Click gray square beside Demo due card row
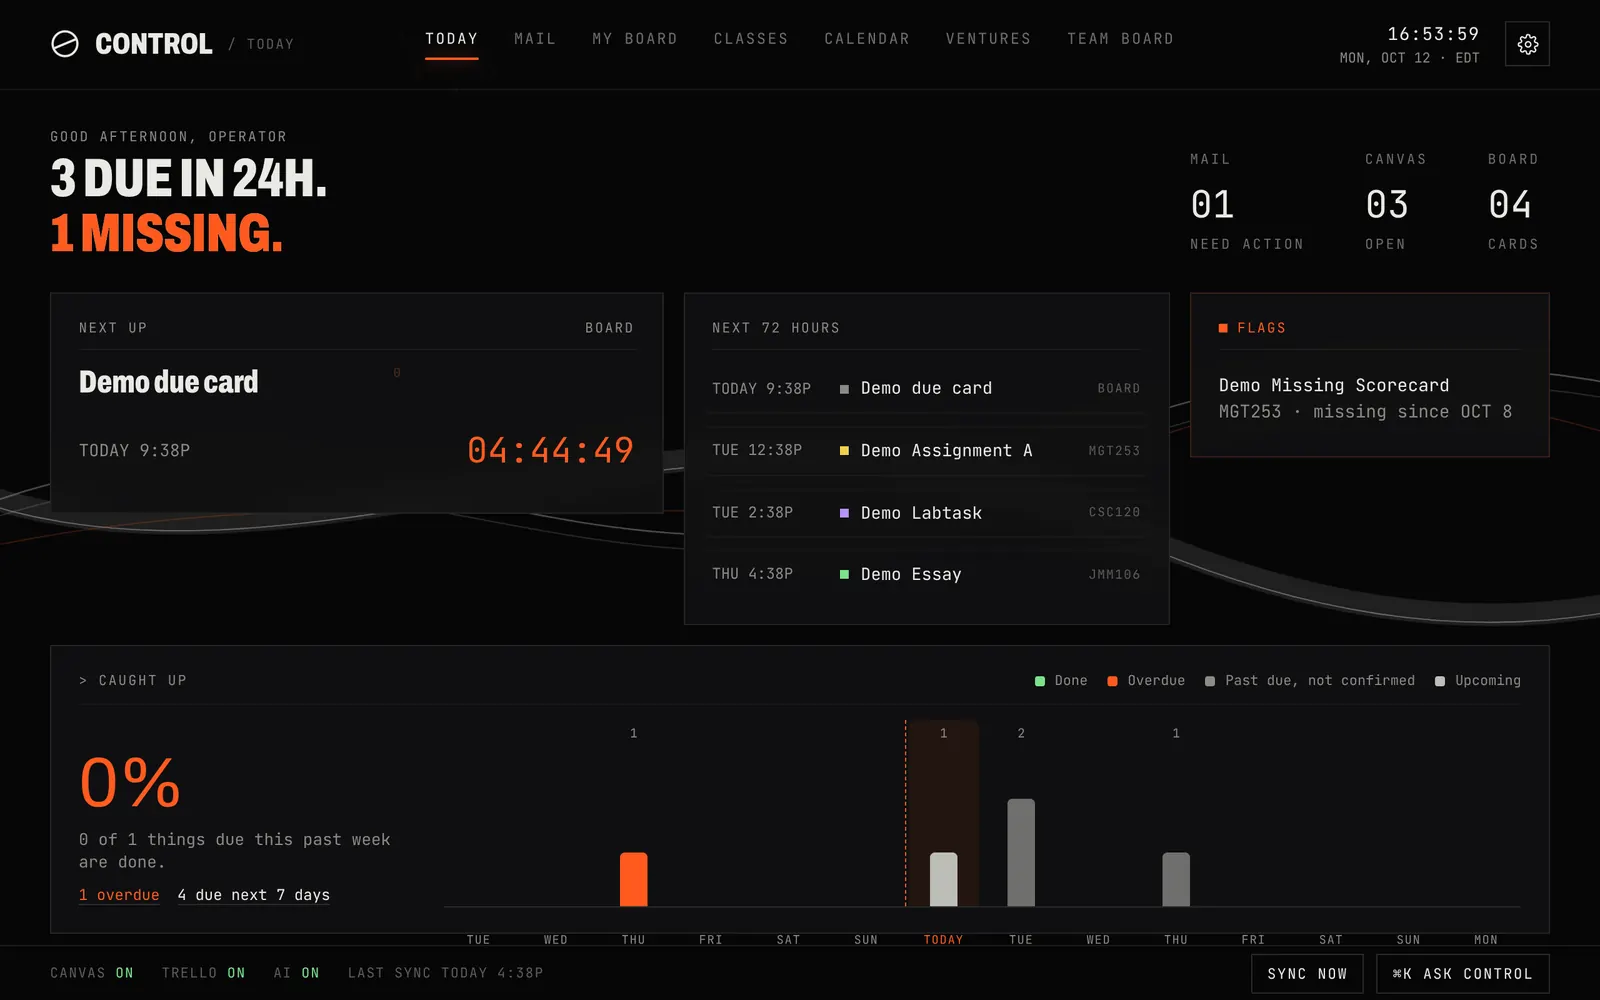 844,389
